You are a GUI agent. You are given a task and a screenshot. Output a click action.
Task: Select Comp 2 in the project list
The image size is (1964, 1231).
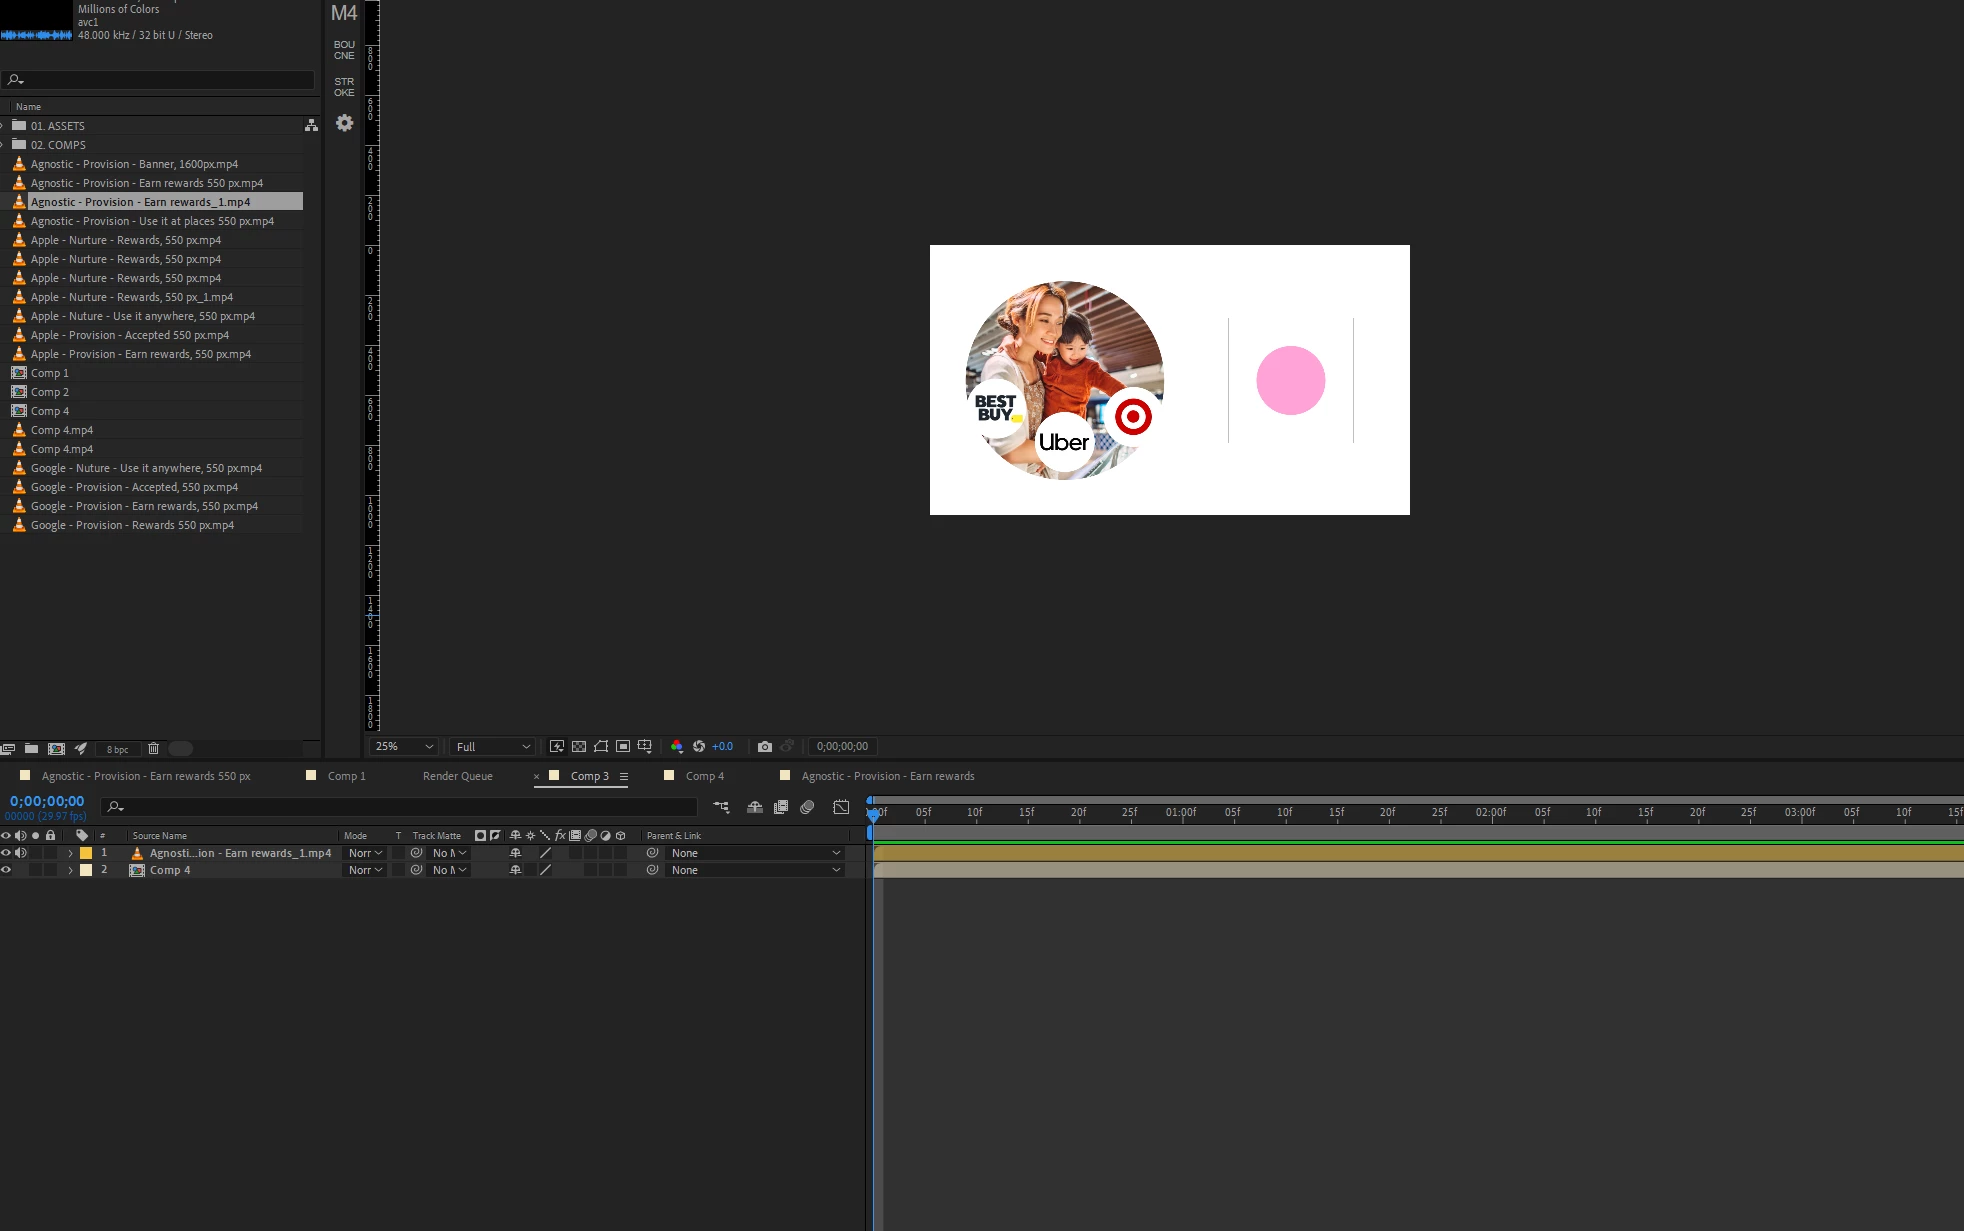coord(50,392)
